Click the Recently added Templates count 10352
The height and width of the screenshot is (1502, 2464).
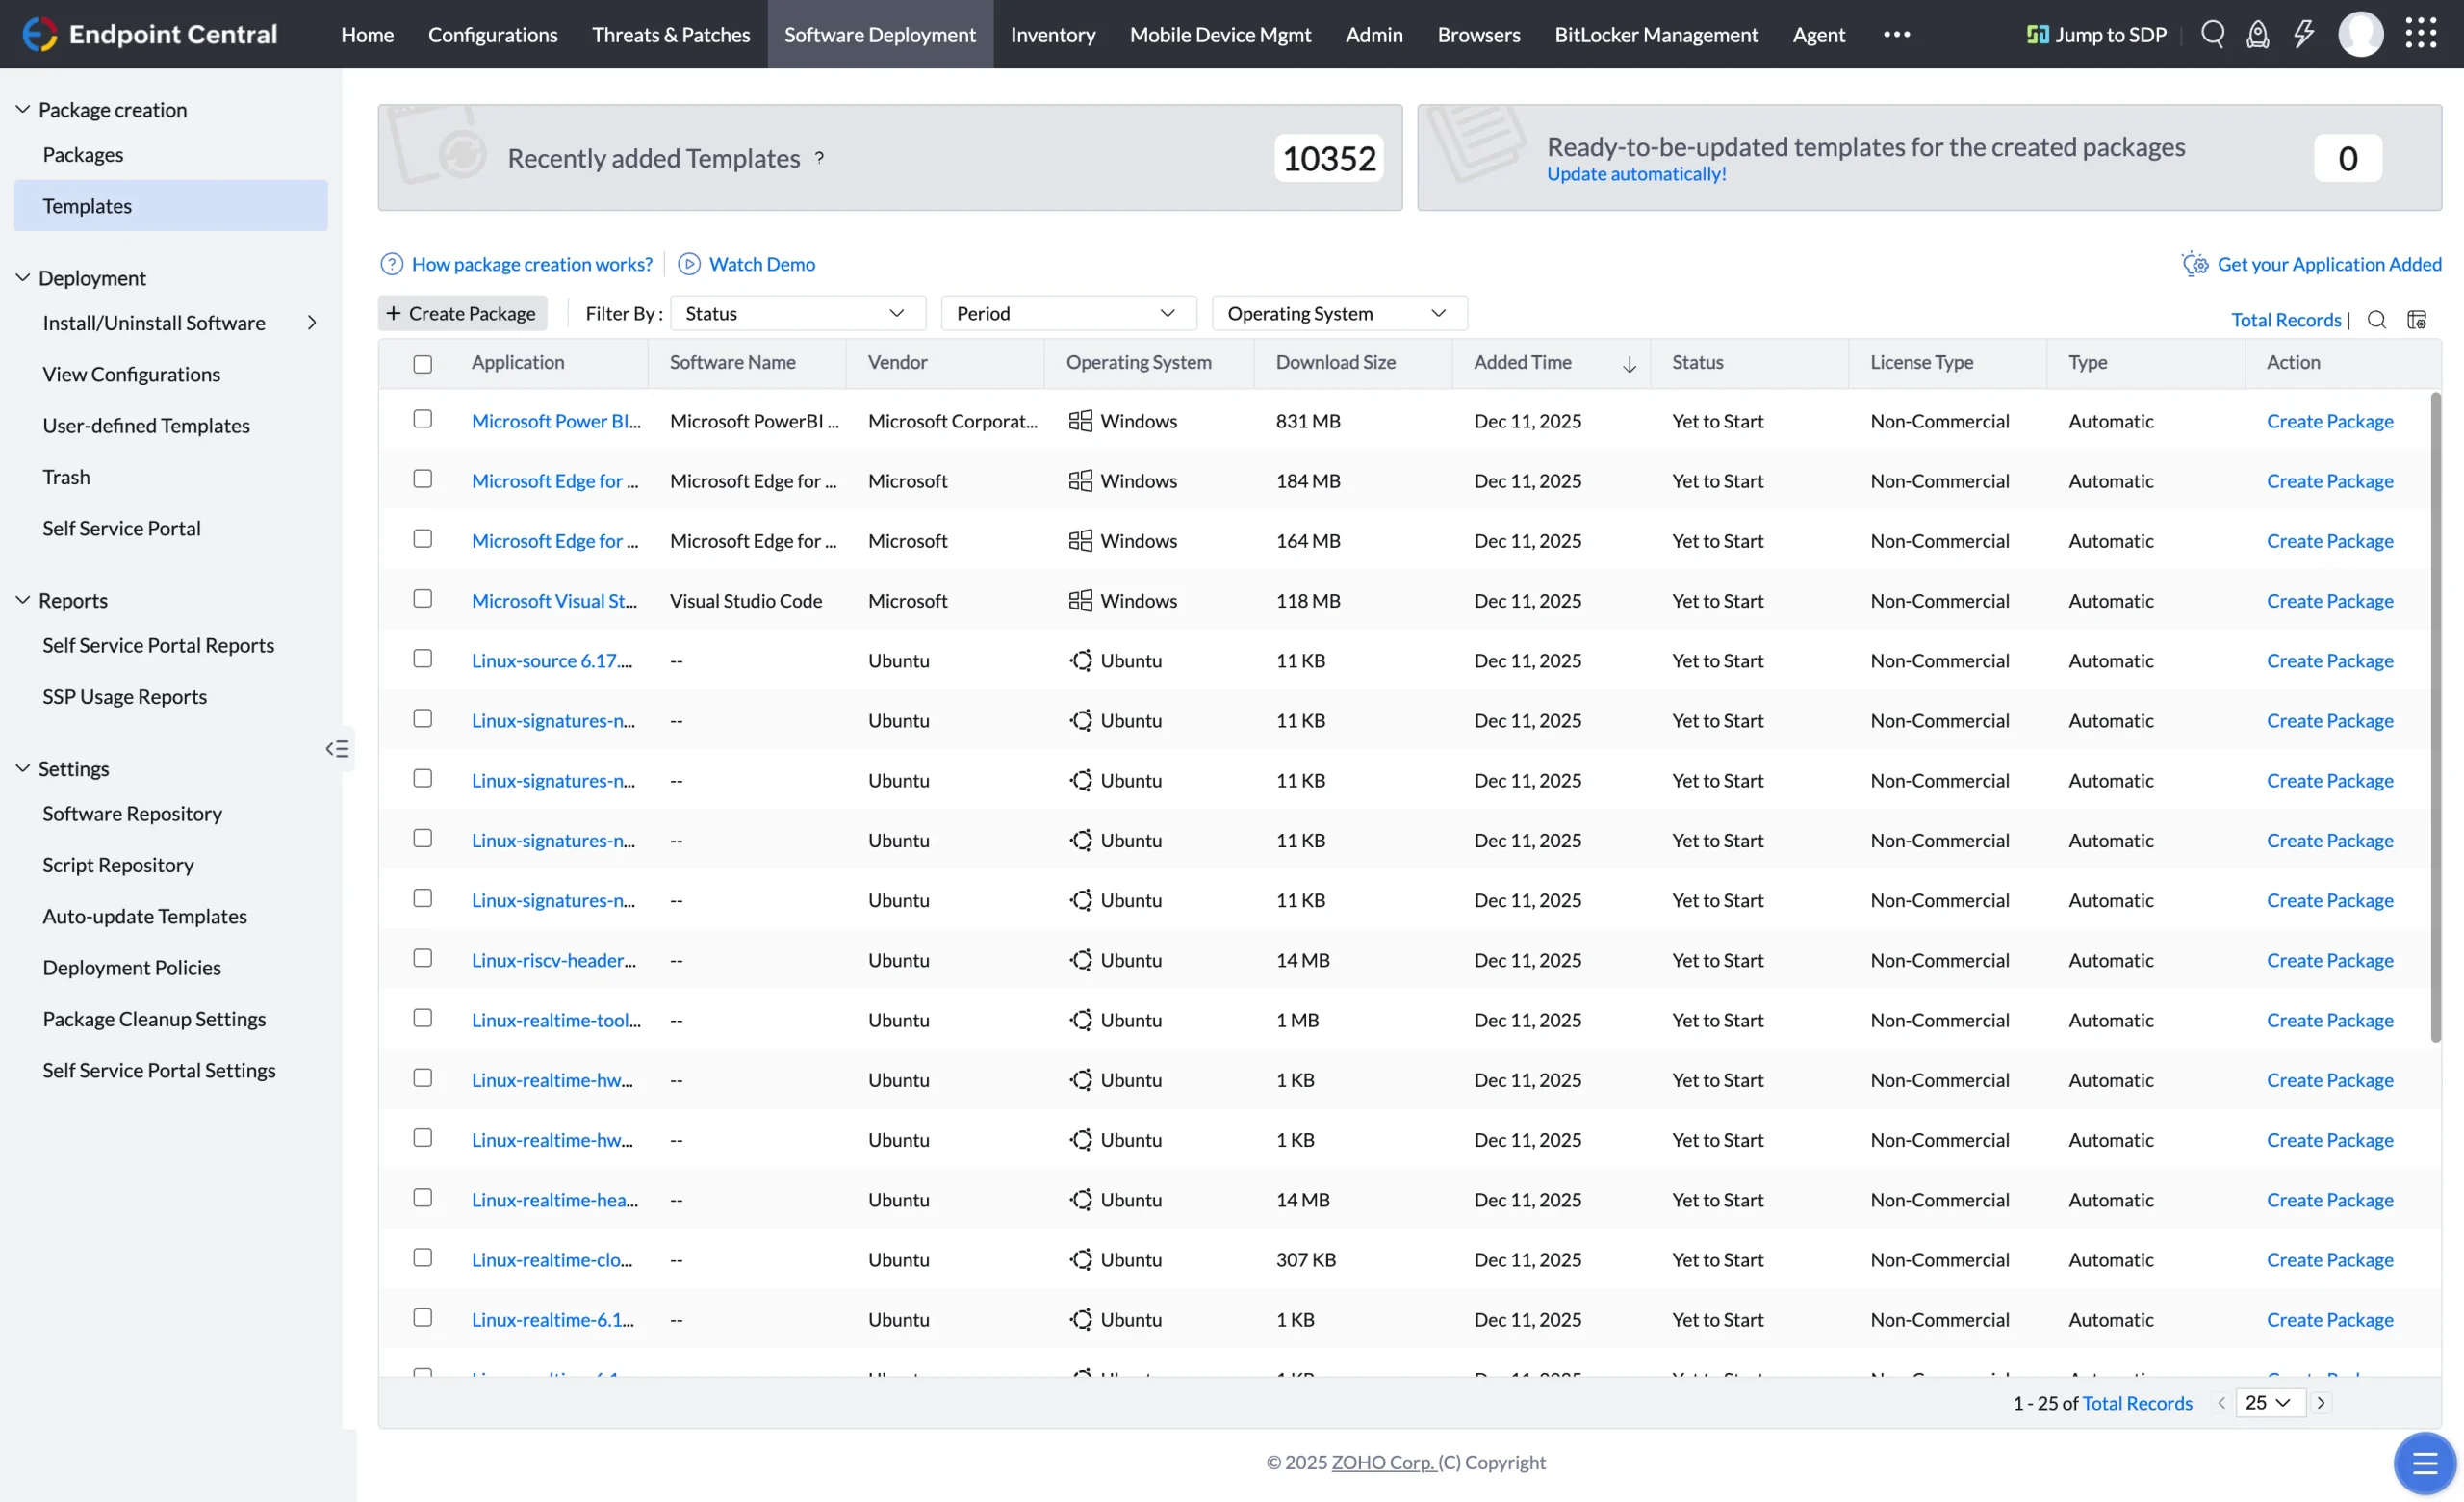click(x=1329, y=158)
